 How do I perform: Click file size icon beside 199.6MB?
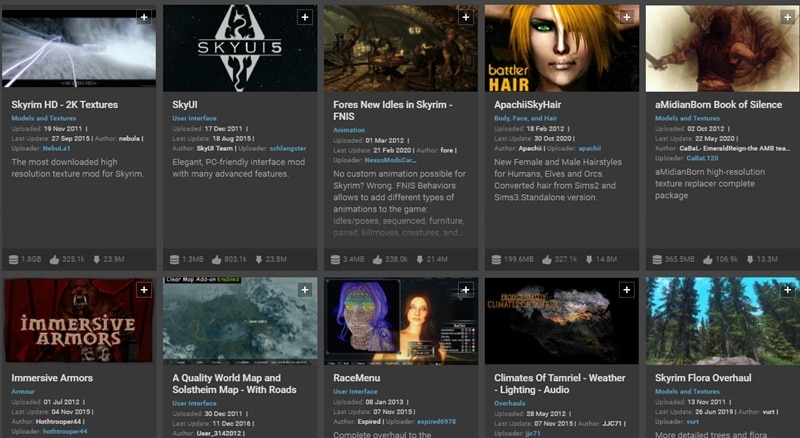click(x=496, y=260)
